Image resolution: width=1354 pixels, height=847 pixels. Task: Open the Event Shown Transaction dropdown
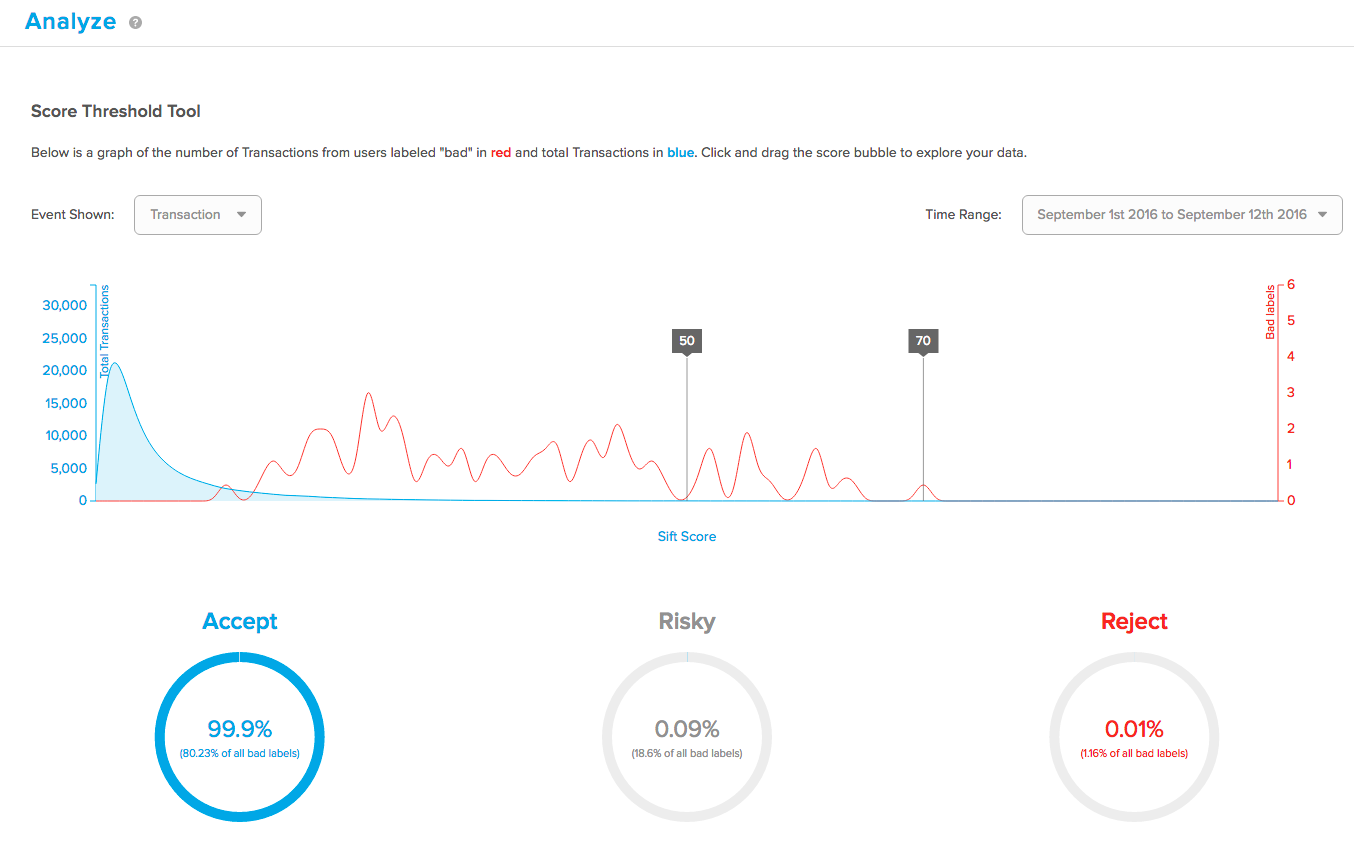point(198,215)
